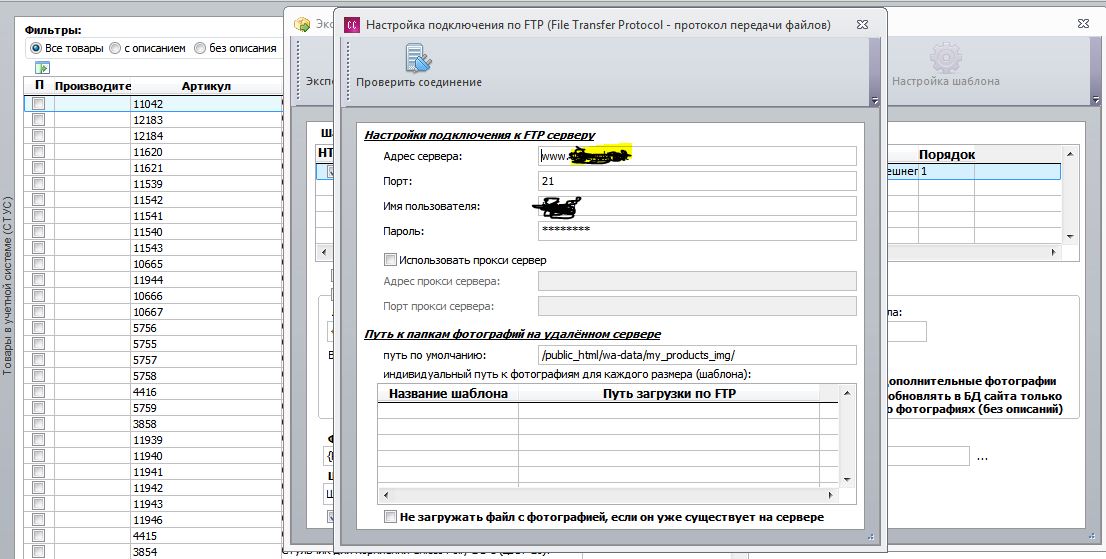Select the без описания filter radio button
1106x559 pixels.
200,49
